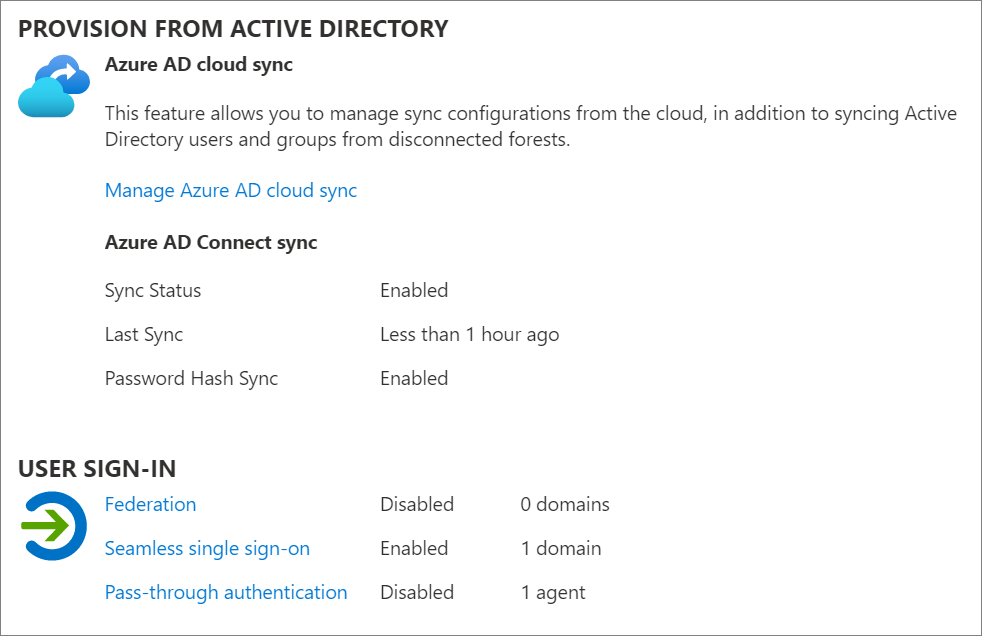Click the Disabled status beside Pass-through authentication
The width and height of the screenshot is (982, 636).
417,592
